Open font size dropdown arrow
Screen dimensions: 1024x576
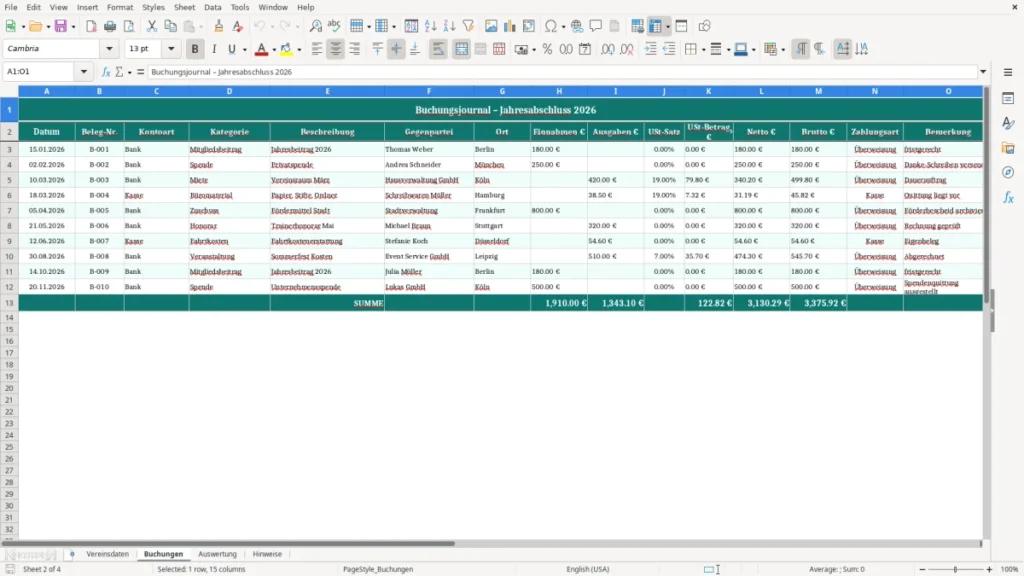(x=171, y=49)
